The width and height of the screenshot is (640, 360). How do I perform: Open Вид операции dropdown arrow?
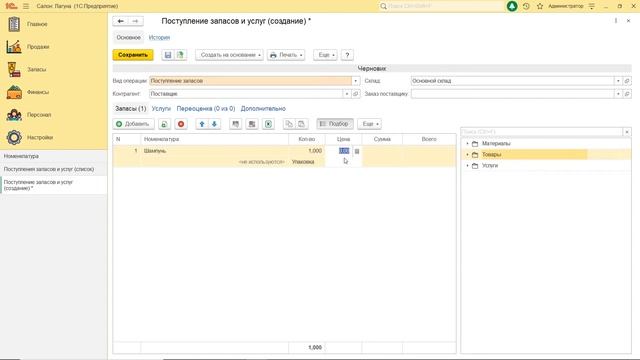tap(356, 81)
